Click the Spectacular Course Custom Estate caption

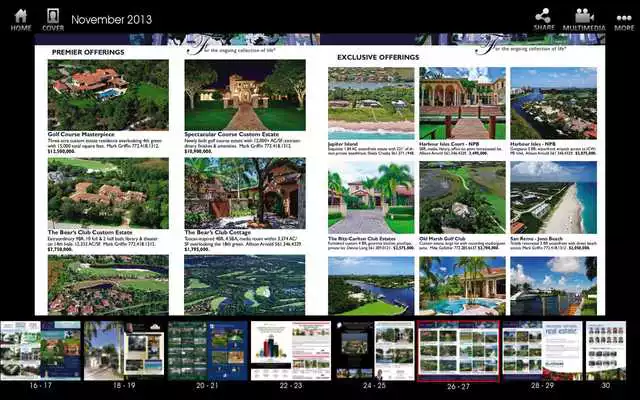pyautogui.click(x=232, y=134)
